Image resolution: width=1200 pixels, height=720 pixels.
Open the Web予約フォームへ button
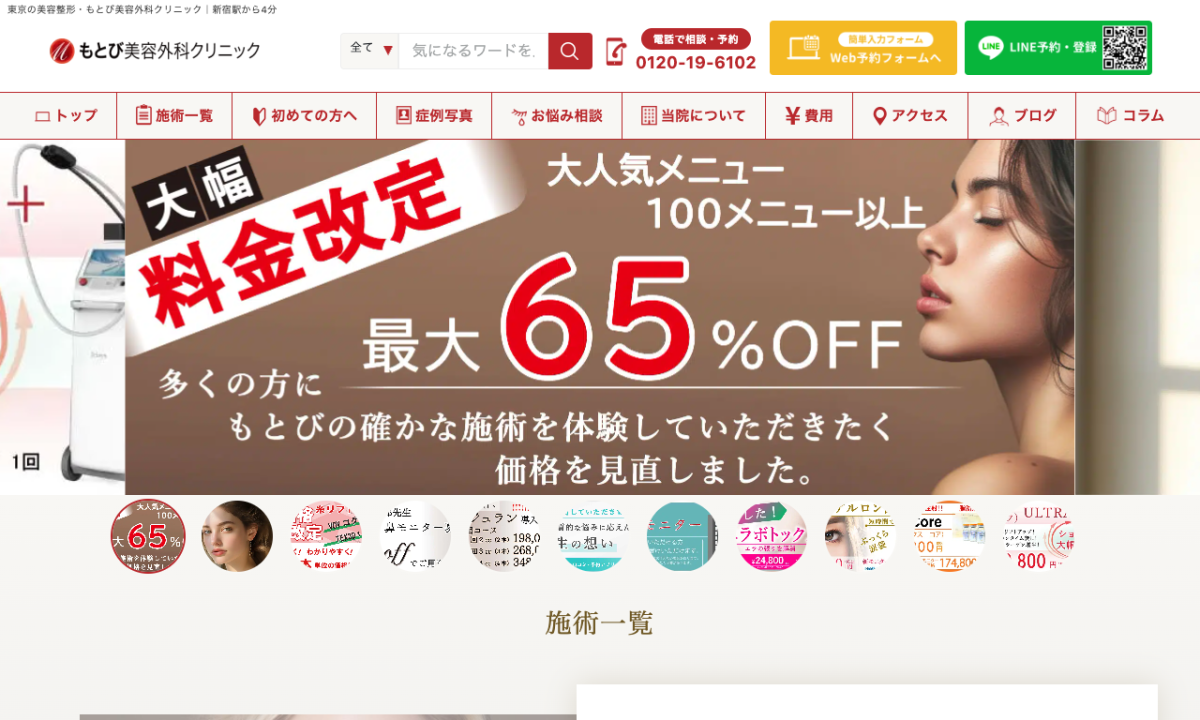coord(863,48)
